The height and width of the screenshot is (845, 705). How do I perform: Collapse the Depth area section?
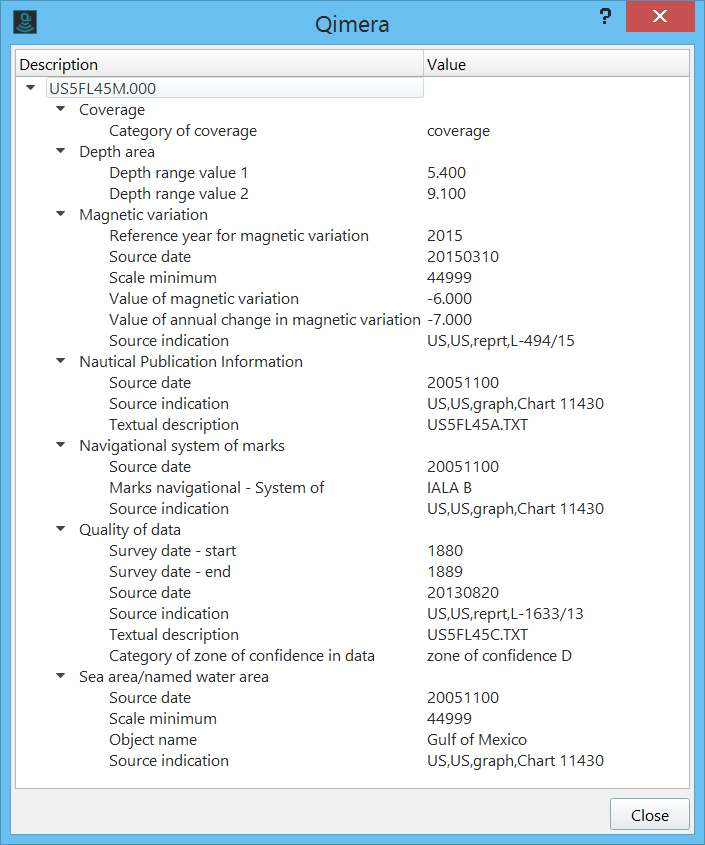tap(61, 151)
